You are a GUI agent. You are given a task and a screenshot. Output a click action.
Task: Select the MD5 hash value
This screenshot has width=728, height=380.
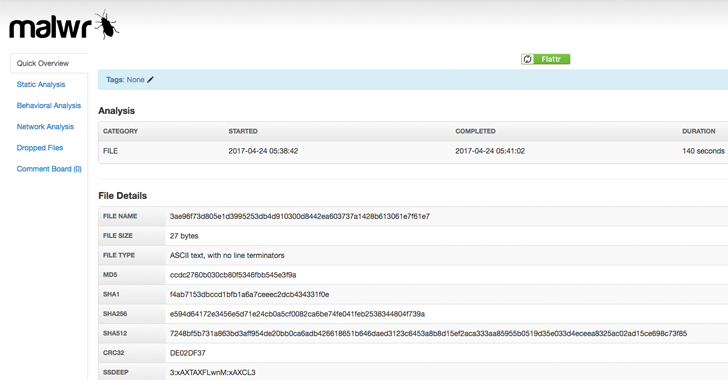(233, 275)
